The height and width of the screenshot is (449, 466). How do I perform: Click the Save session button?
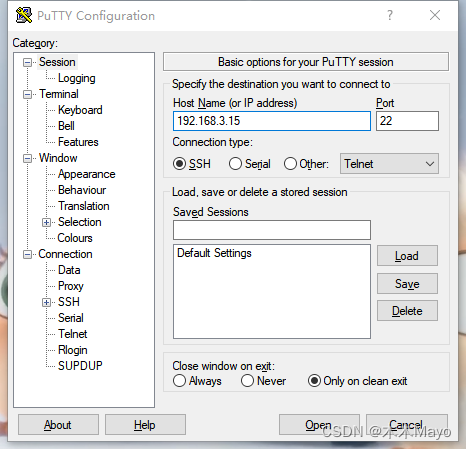(x=407, y=284)
